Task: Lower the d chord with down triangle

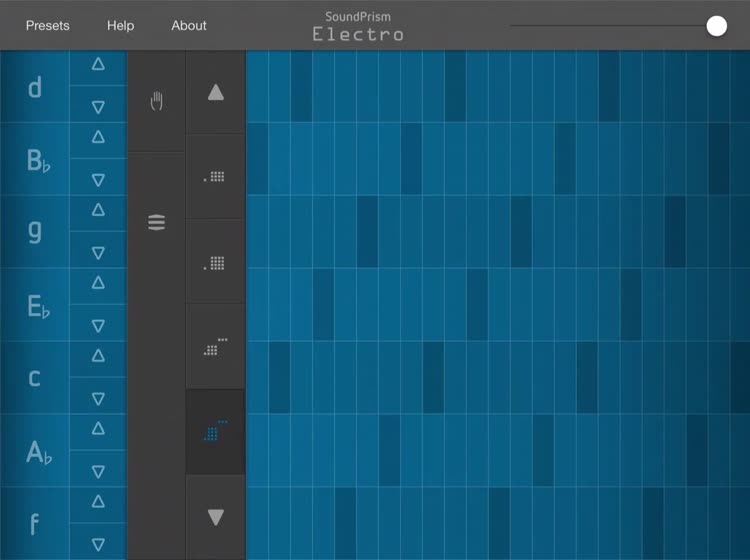Action: 98,107
